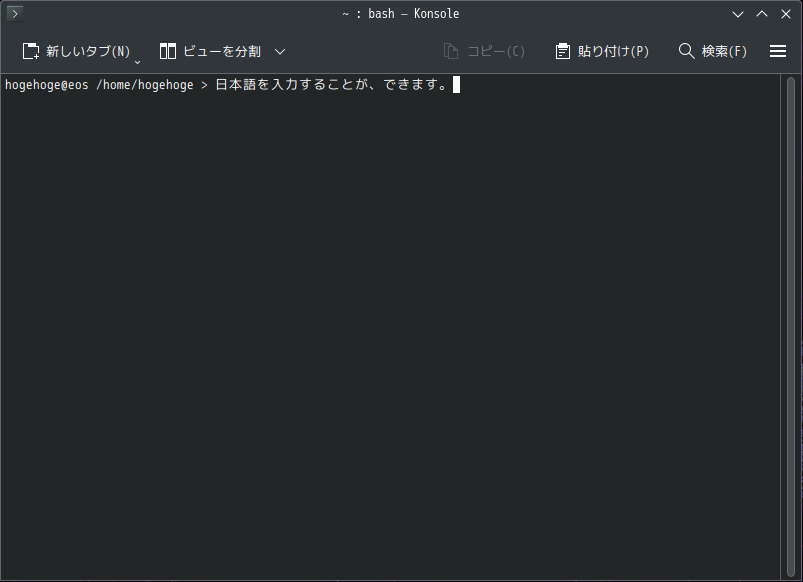The height and width of the screenshot is (582, 803).
Task: Click the prompt path /home/hogehoge
Action: [x=145, y=85]
